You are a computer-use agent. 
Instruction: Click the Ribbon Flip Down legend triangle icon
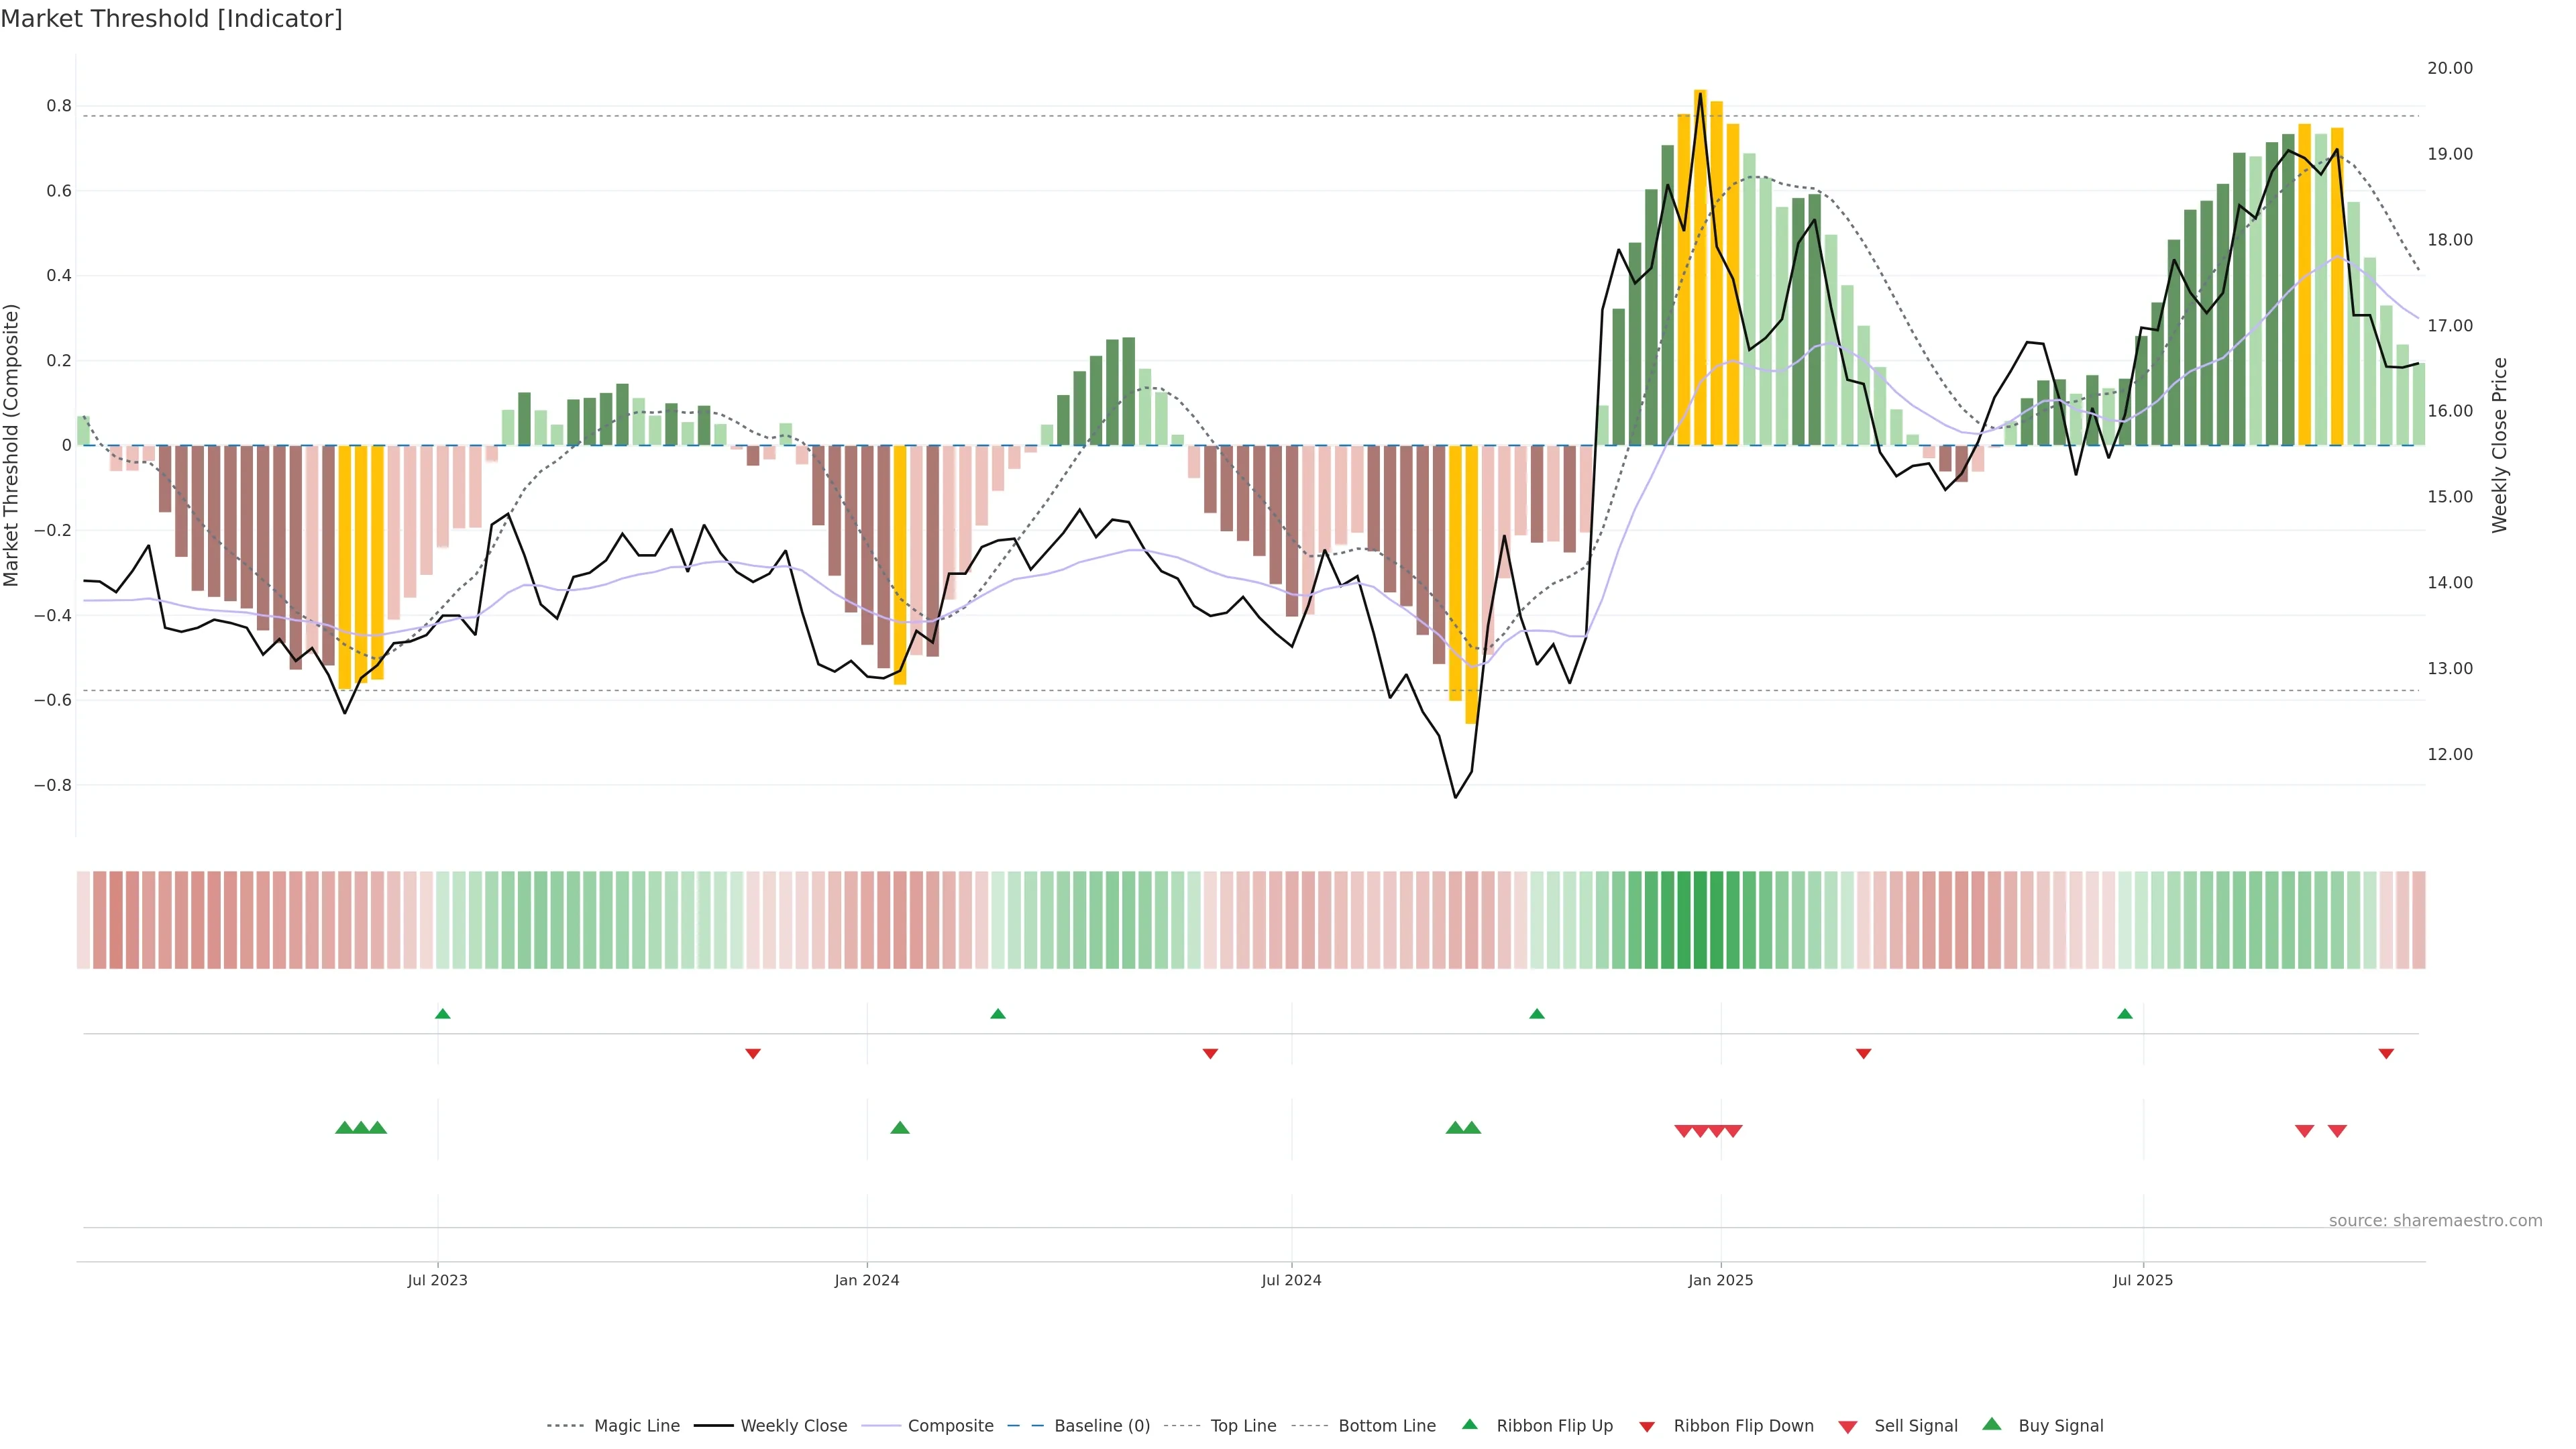(1647, 1426)
